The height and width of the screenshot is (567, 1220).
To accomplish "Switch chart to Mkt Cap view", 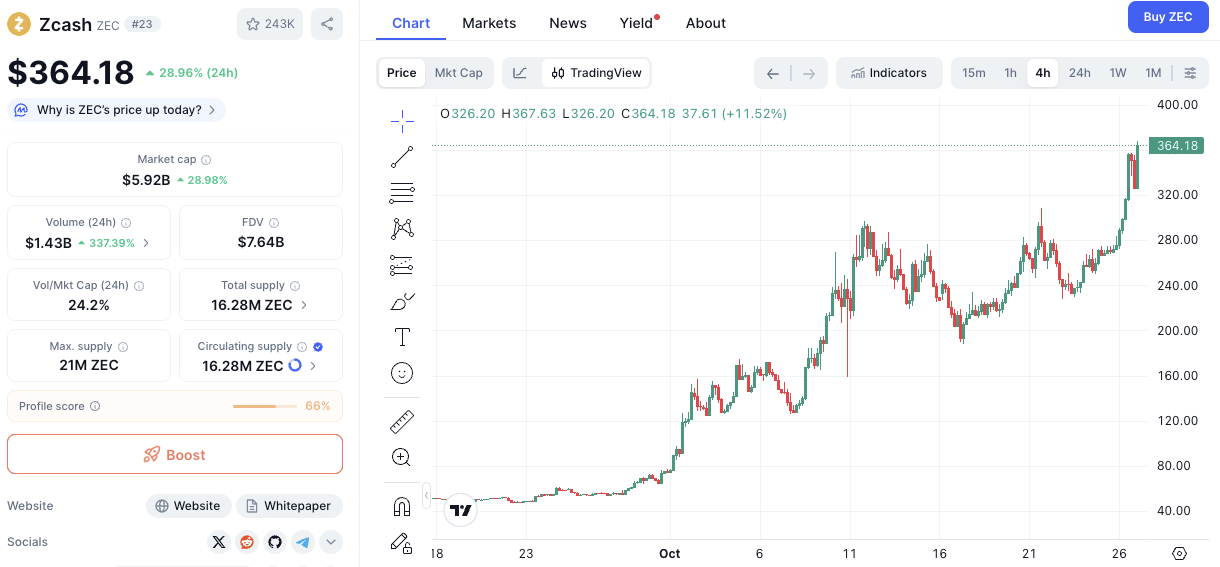I will coord(458,73).
